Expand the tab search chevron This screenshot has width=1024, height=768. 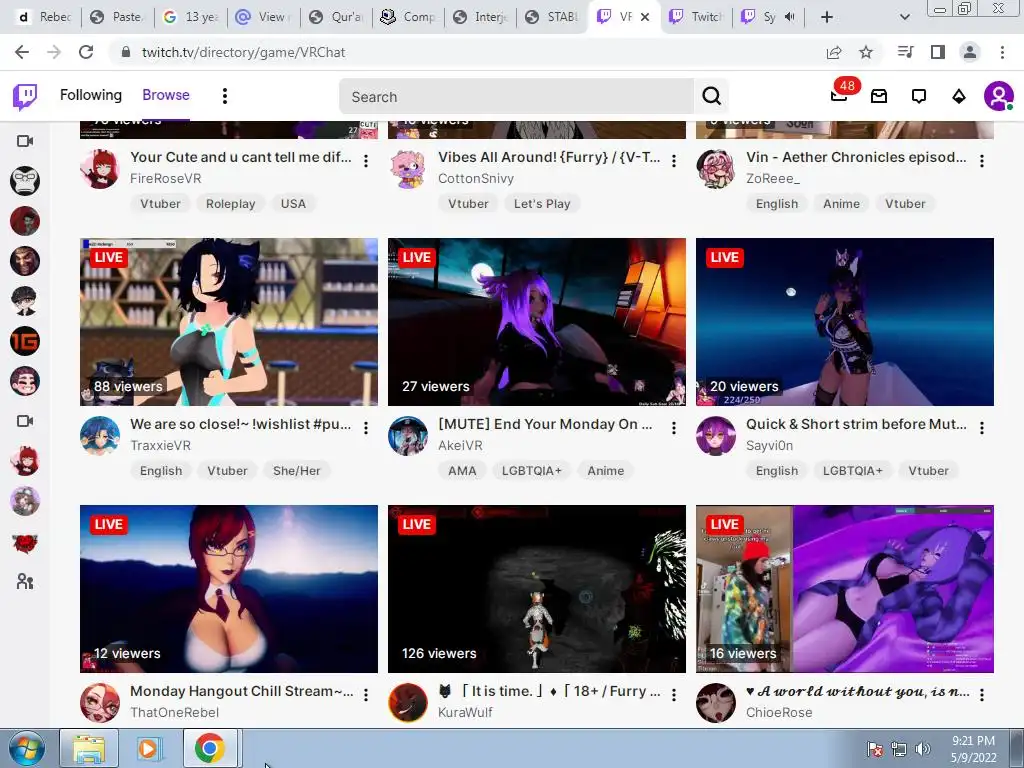click(904, 17)
